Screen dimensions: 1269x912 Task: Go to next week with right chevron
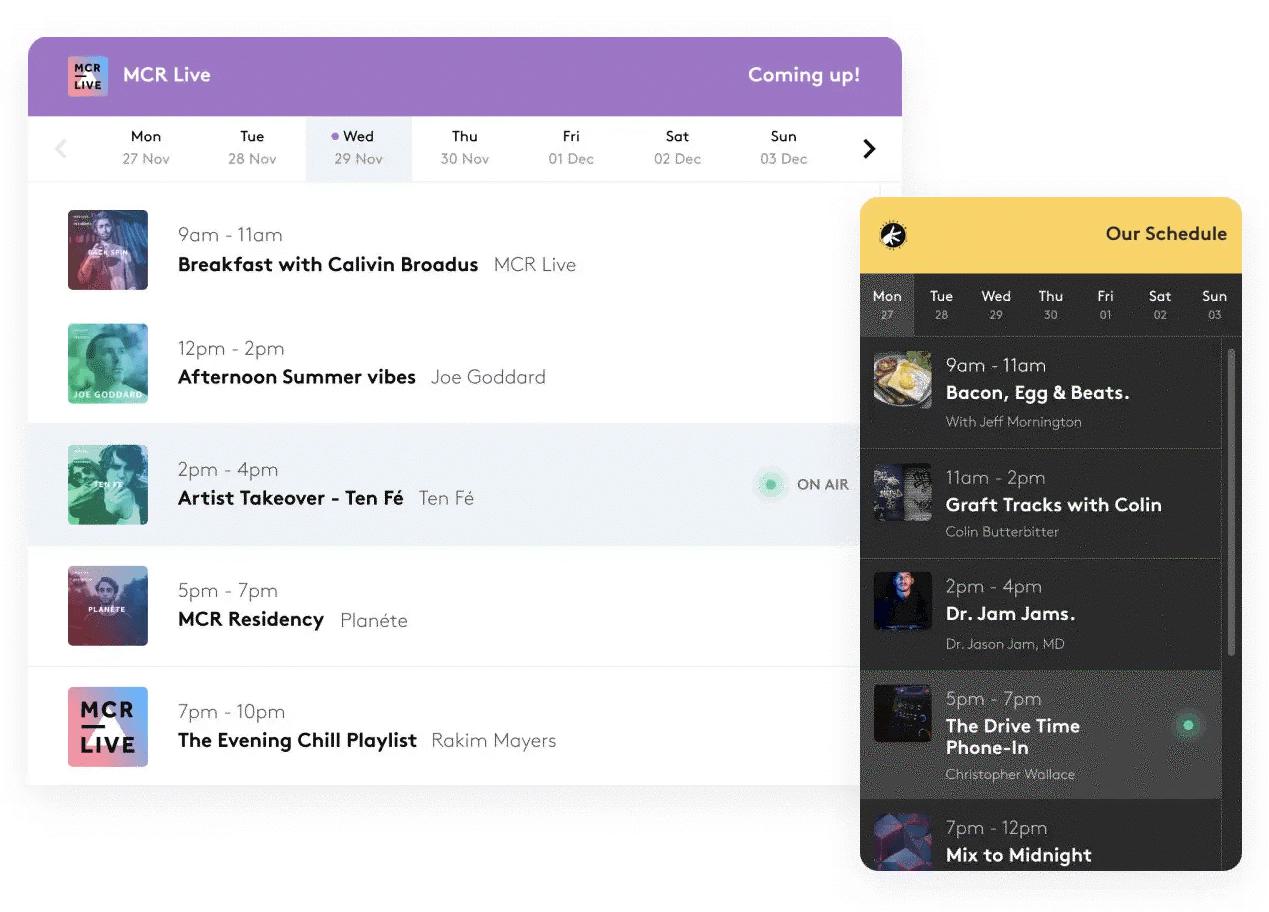tap(869, 149)
